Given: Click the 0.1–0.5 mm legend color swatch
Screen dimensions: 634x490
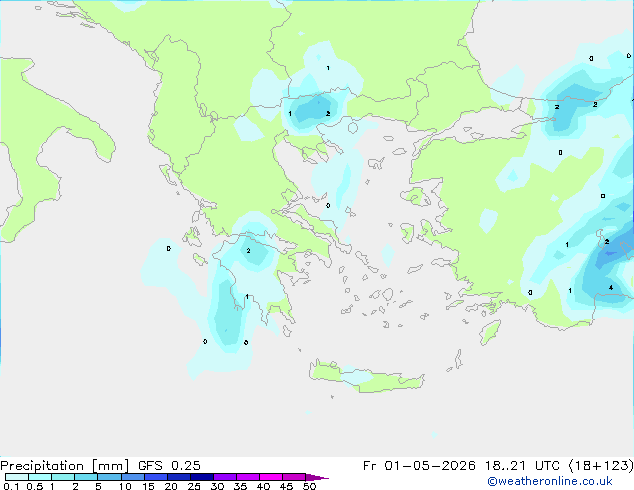Looking at the screenshot, I should tap(17, 477).
